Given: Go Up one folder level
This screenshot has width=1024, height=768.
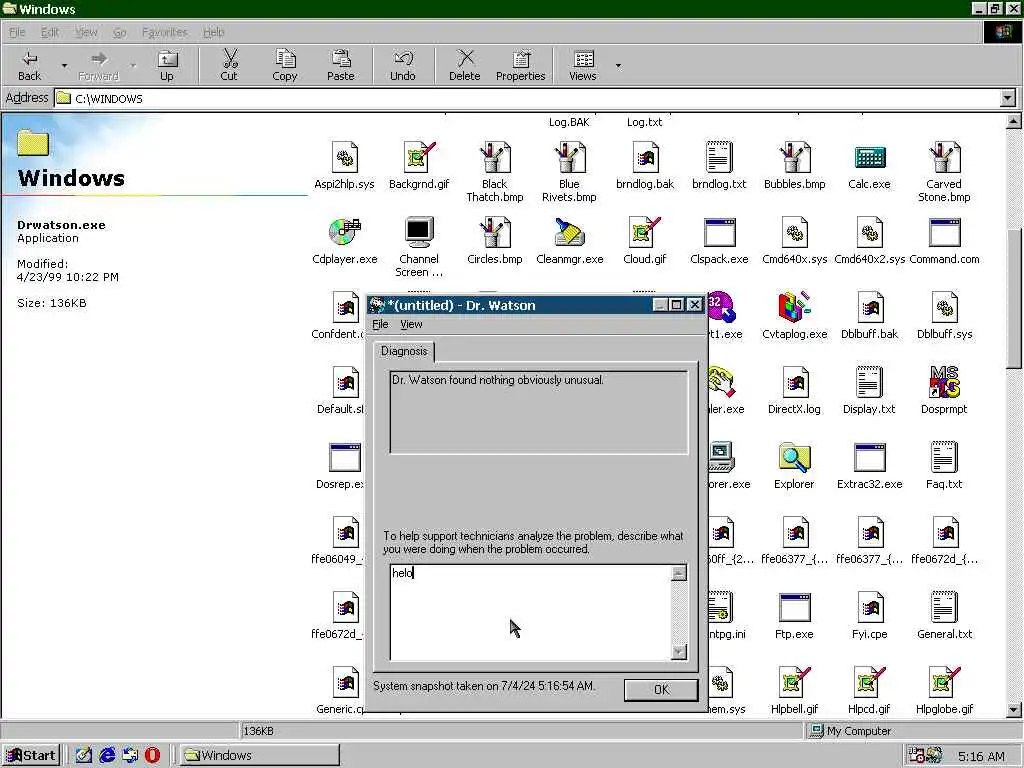Looking at the screenshot, I should pyautogui.click(x=167, y=65).
